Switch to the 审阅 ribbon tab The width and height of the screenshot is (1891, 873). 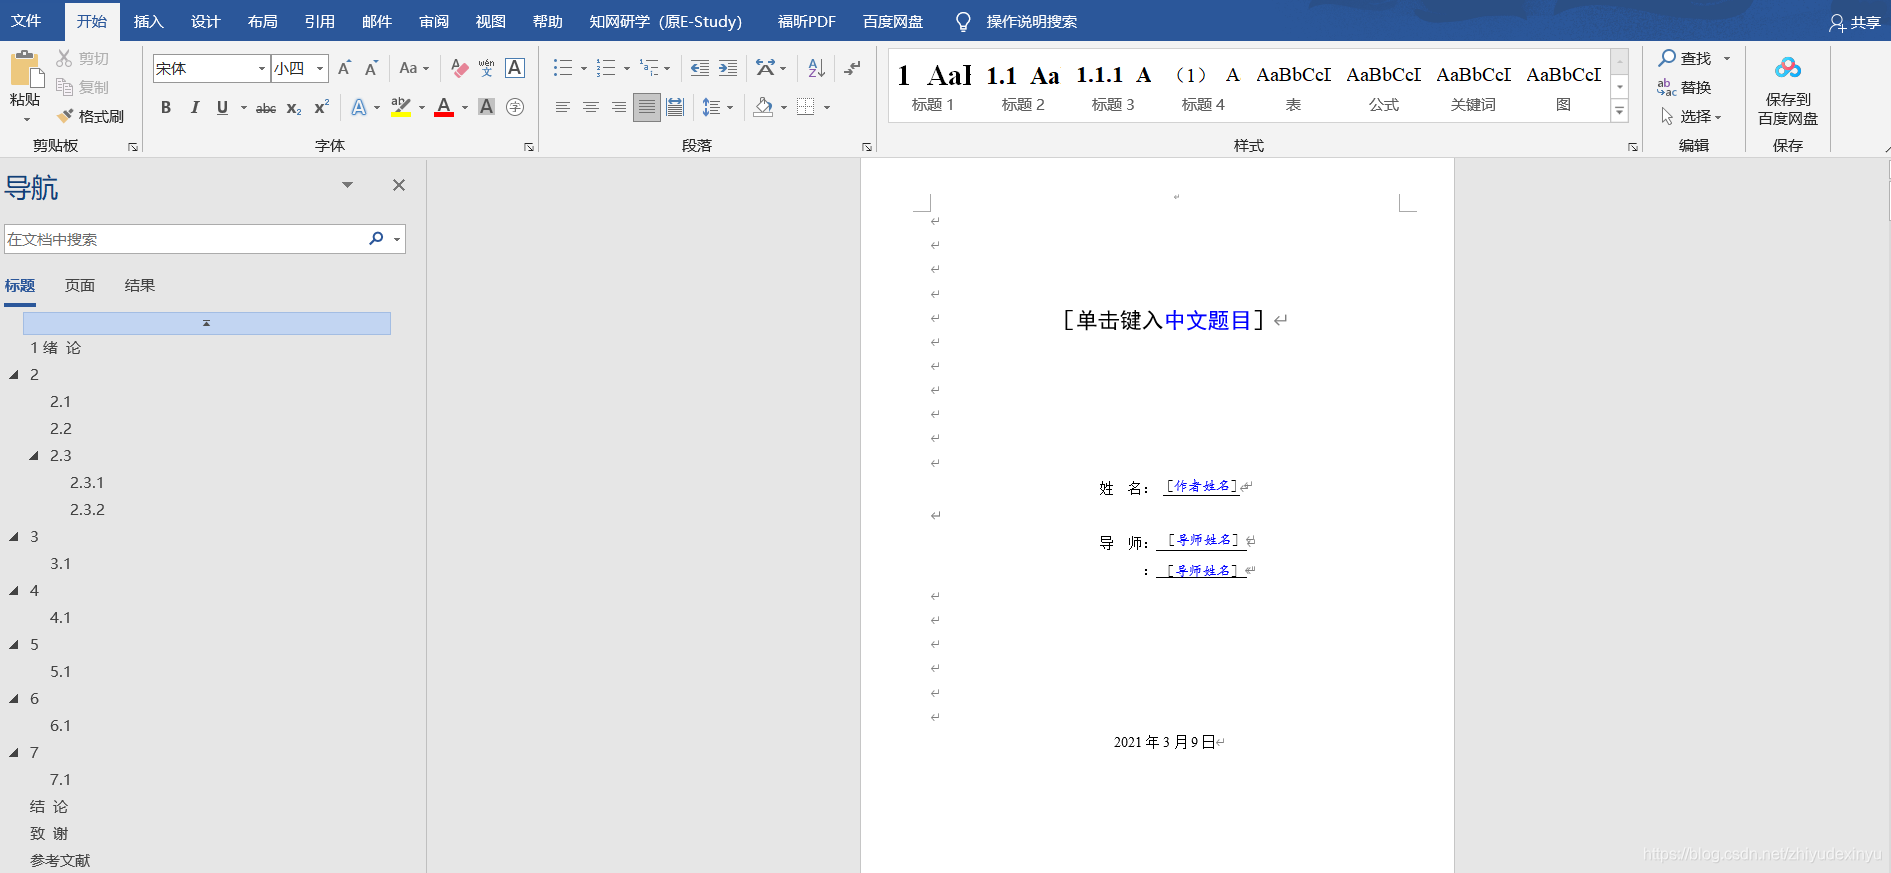434,21
